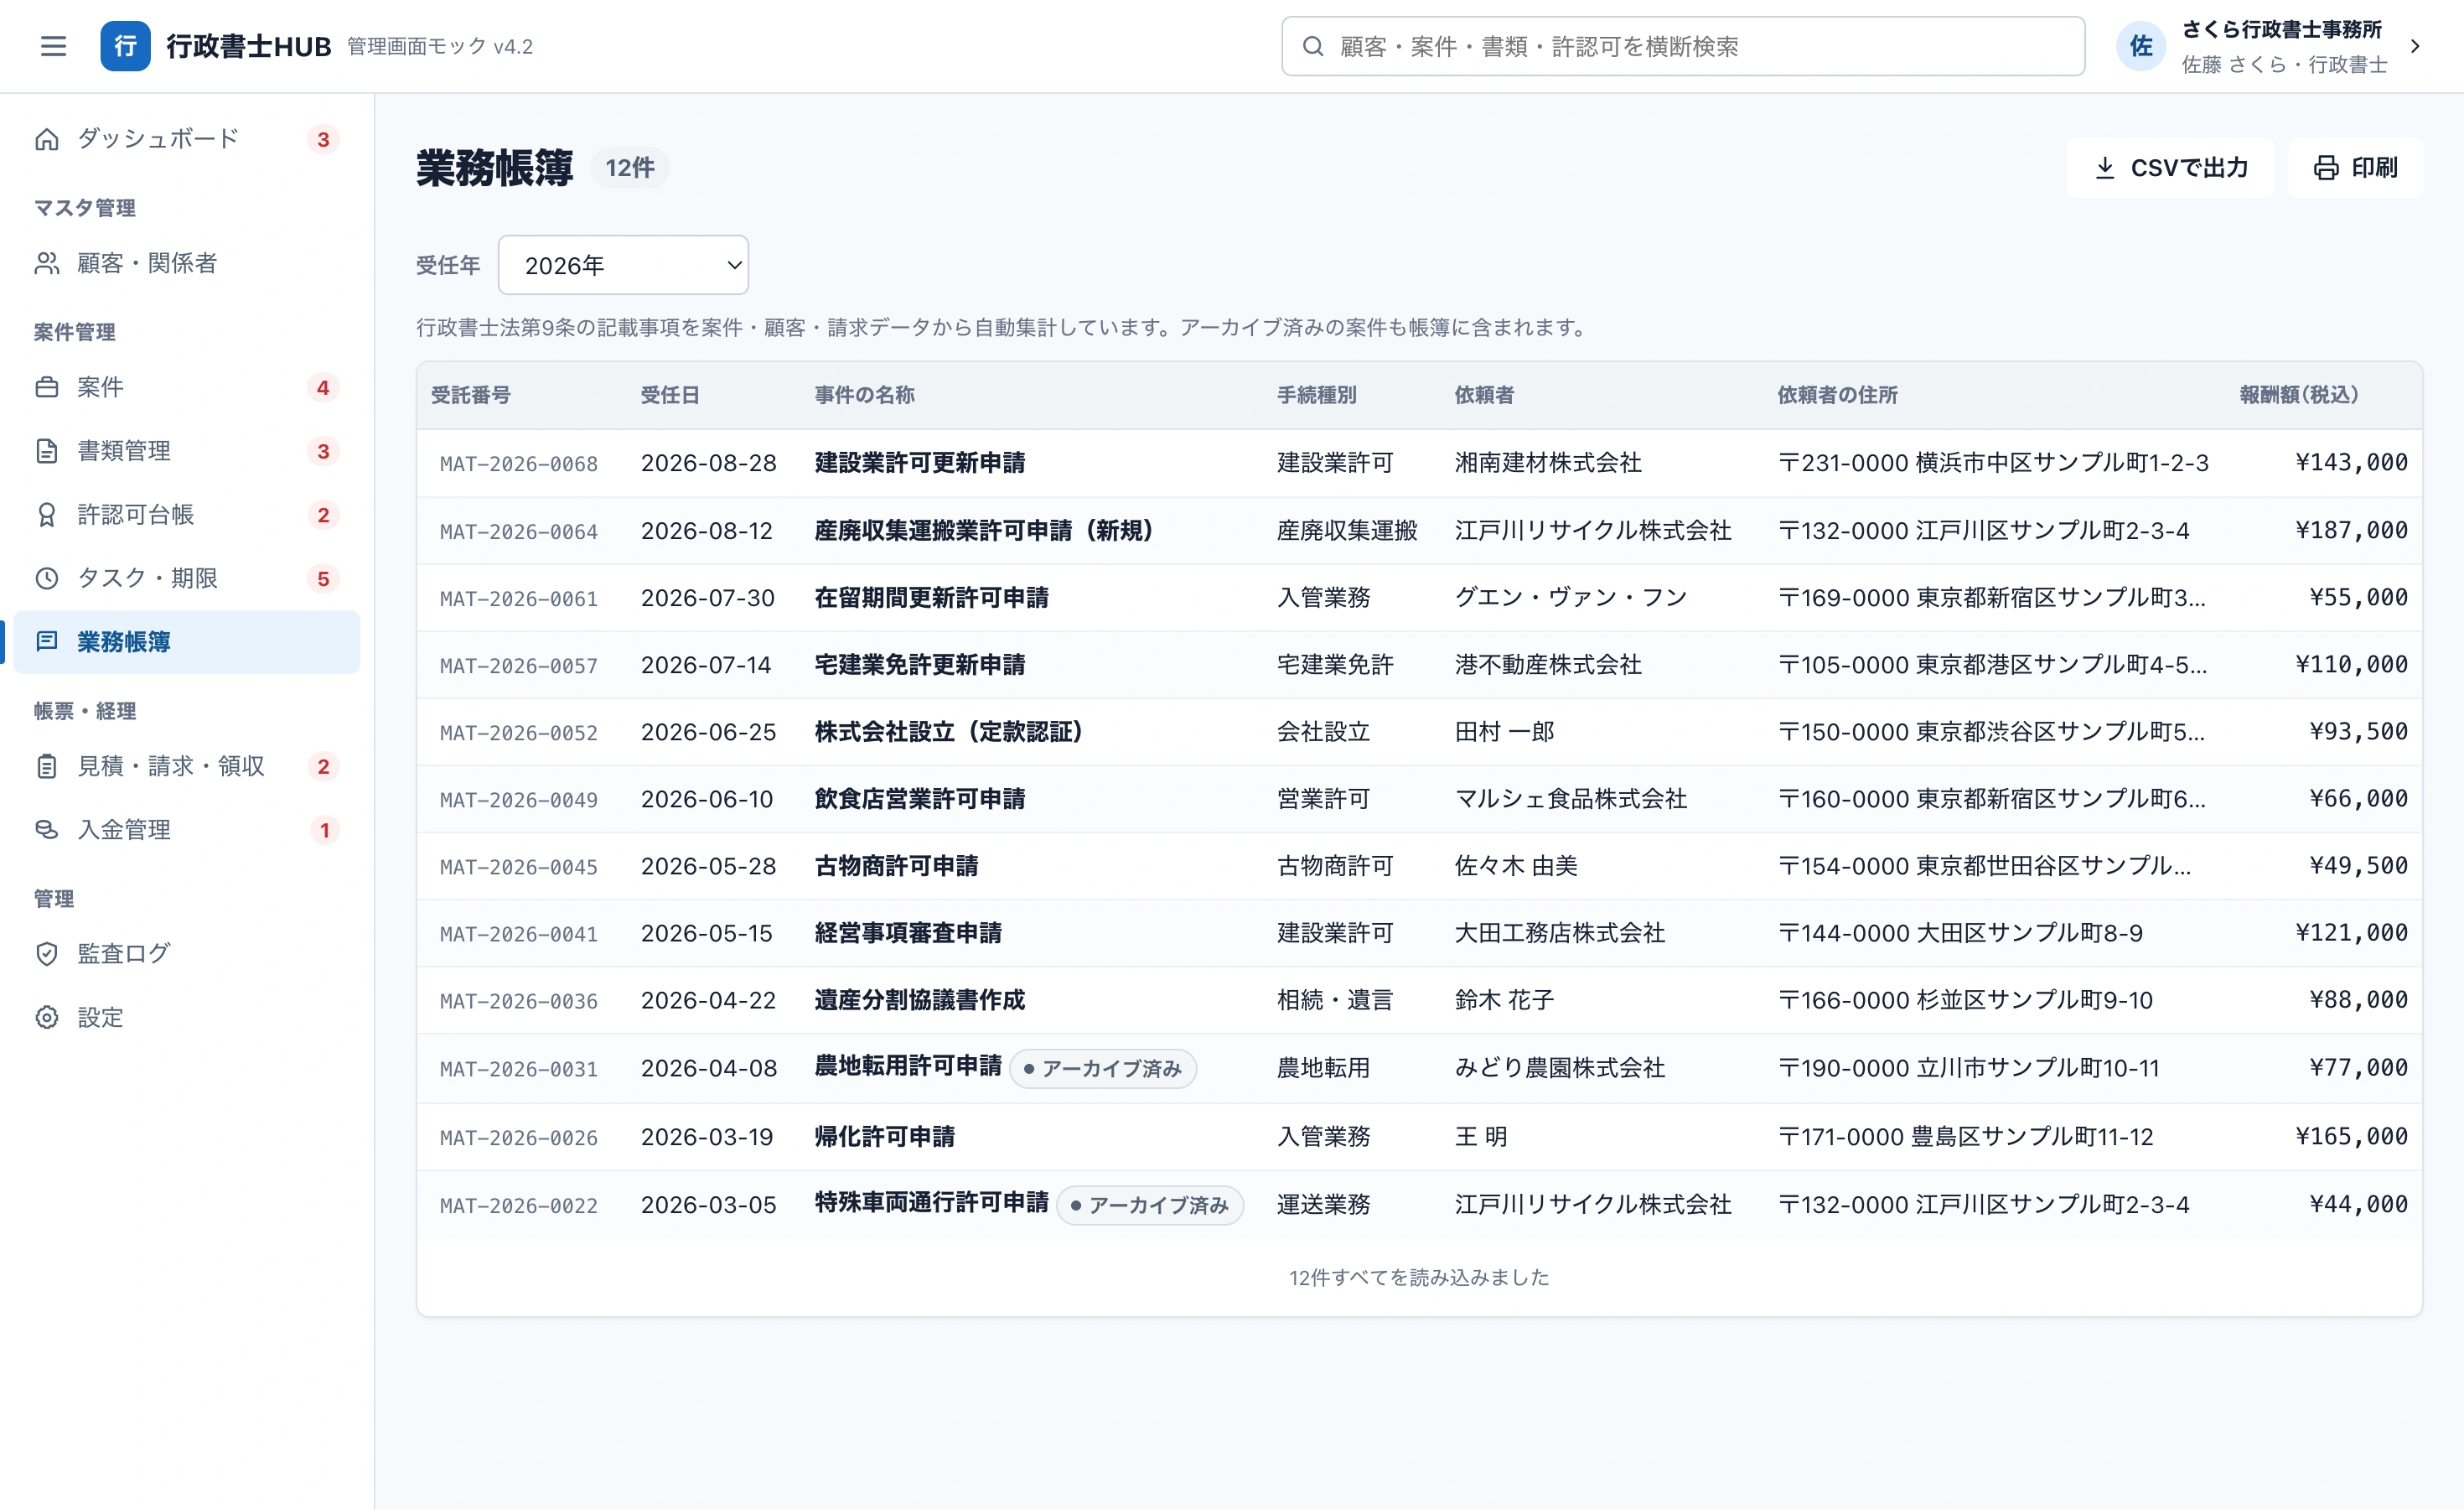Viewport: 2464px width, 1509px height.
Task: Select 許認可台帳 in the sidebar
Action: (186, 515)
